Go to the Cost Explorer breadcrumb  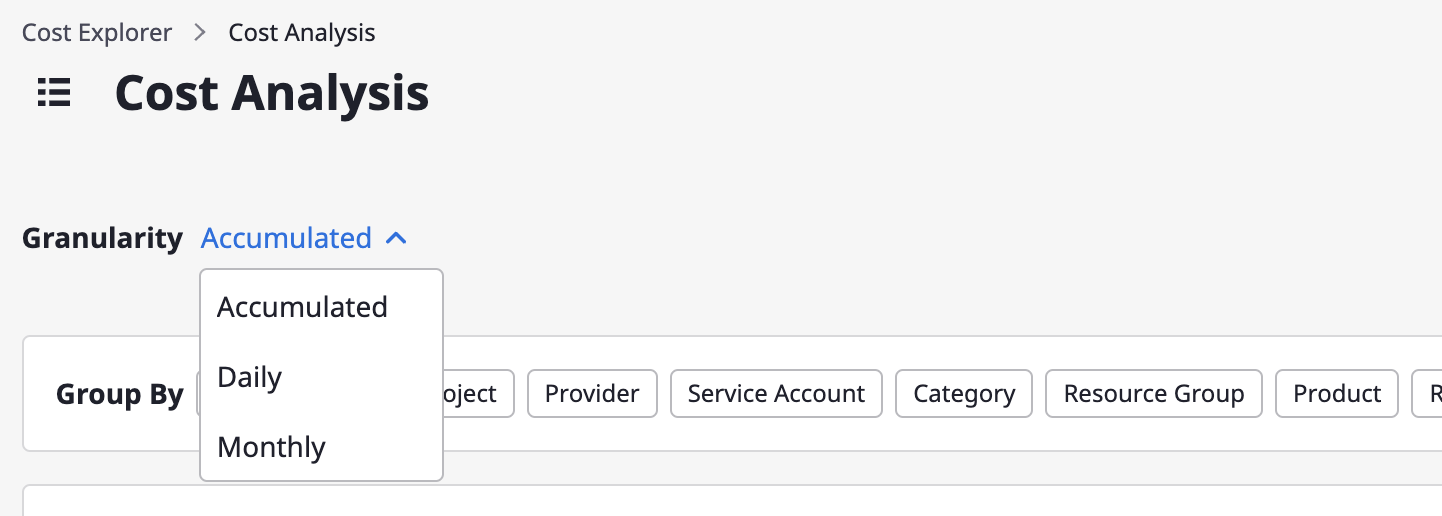pos(97,32)
